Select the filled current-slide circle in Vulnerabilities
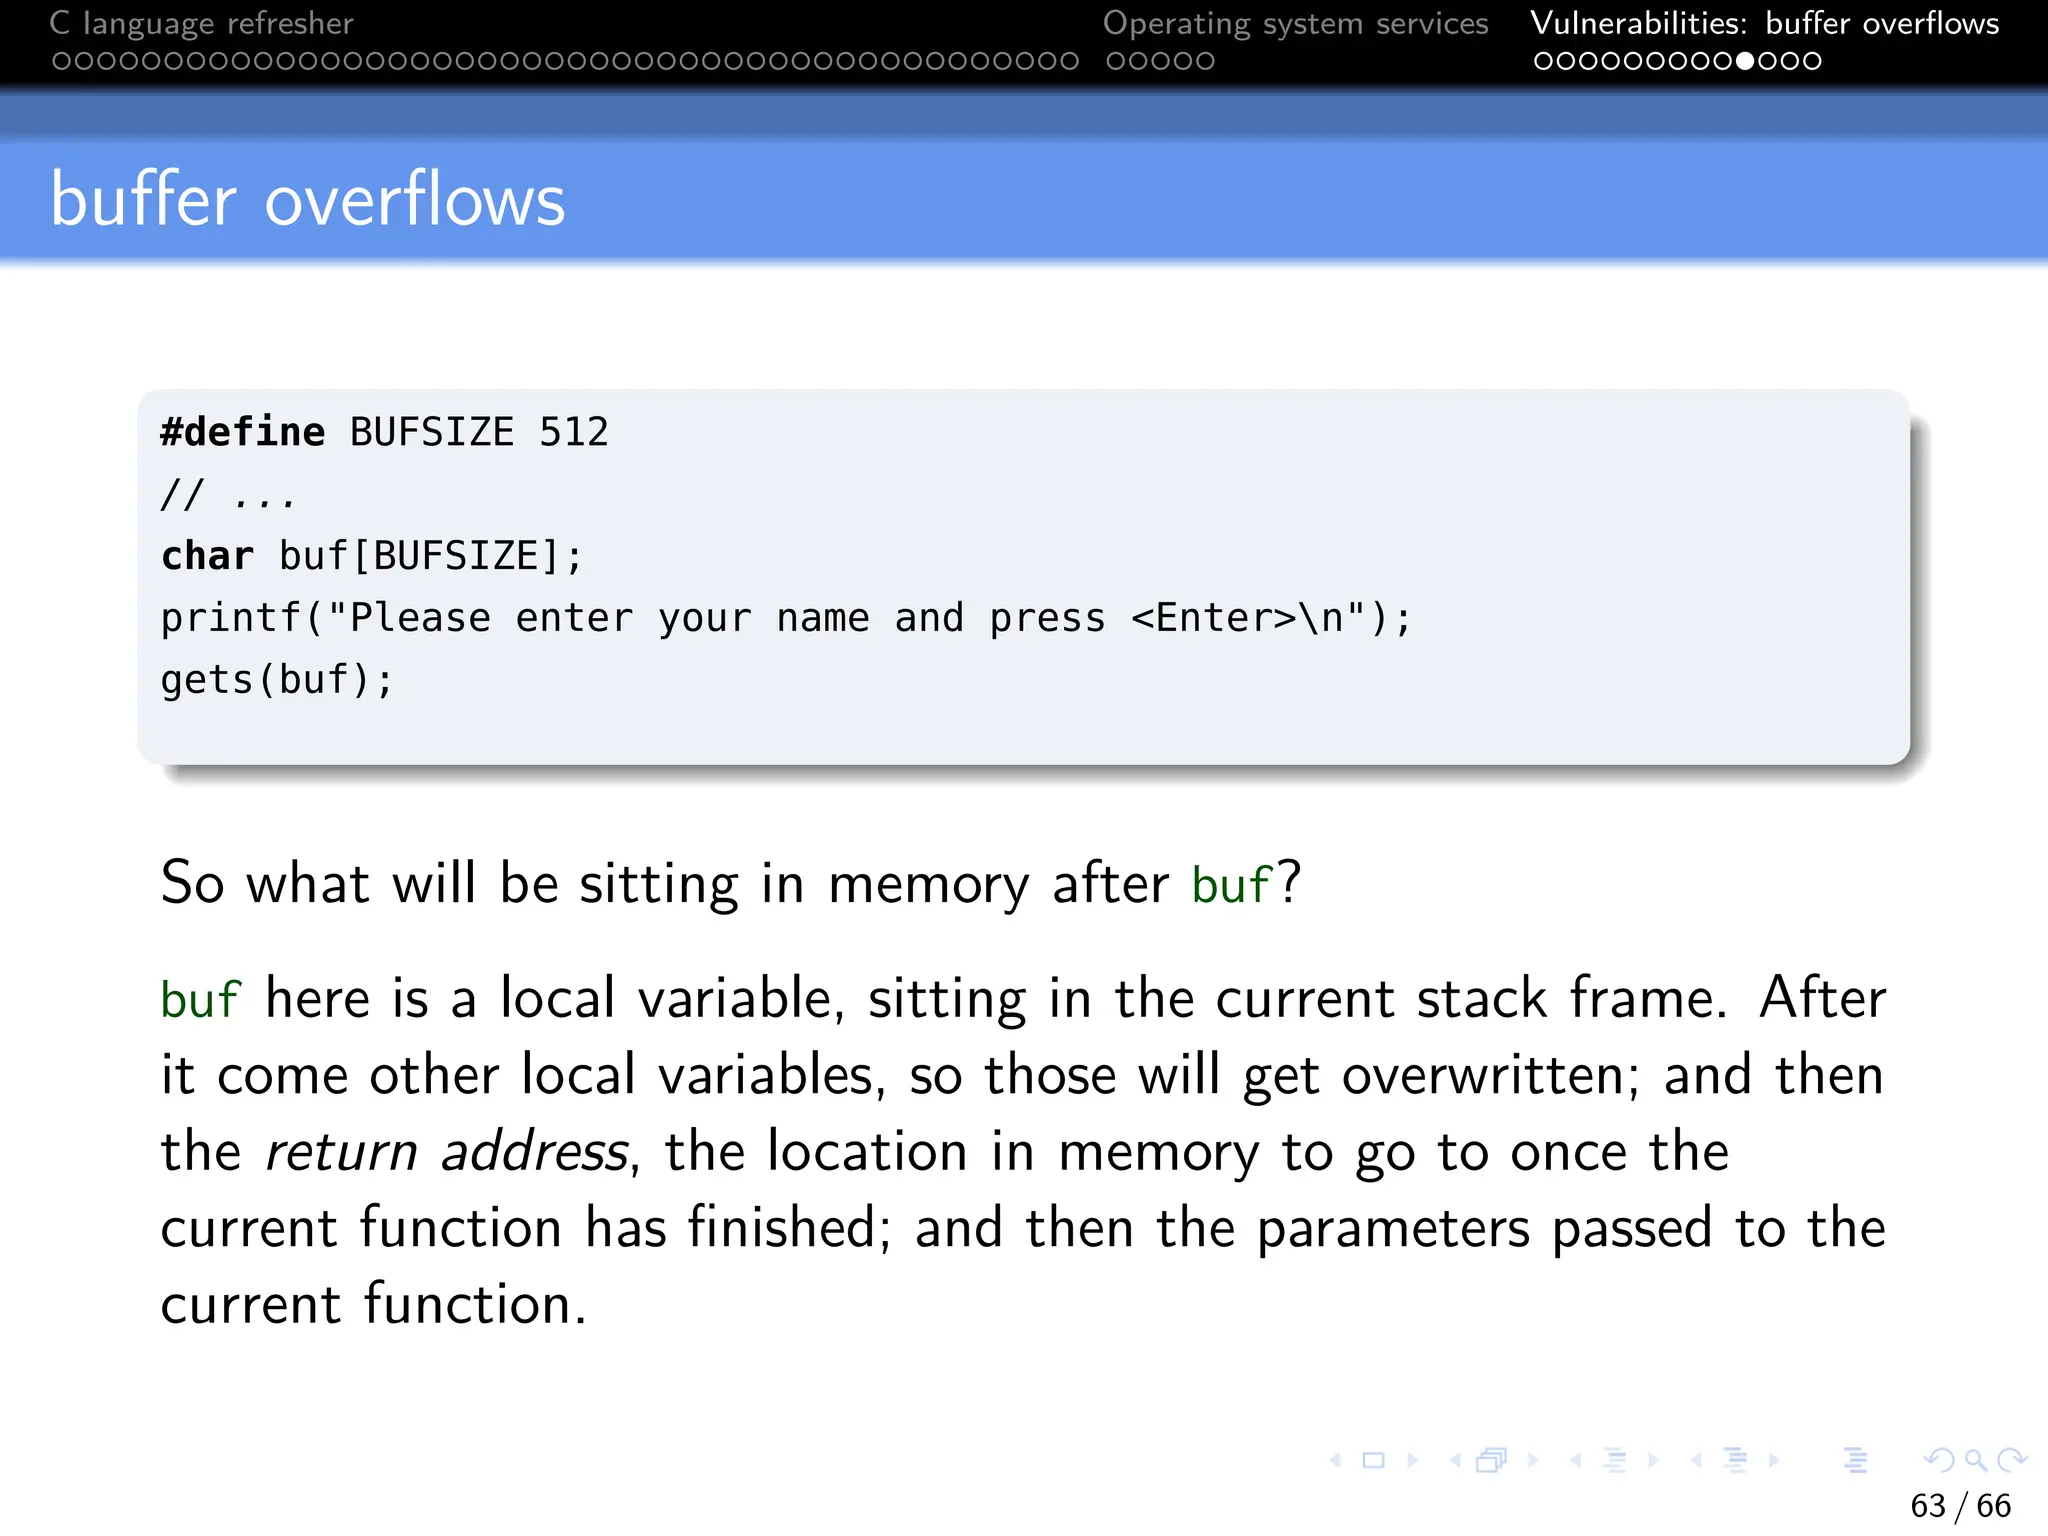The height and width of the screenshot is (1536, 2048). pyautogui.click(x=1745, y=61)
